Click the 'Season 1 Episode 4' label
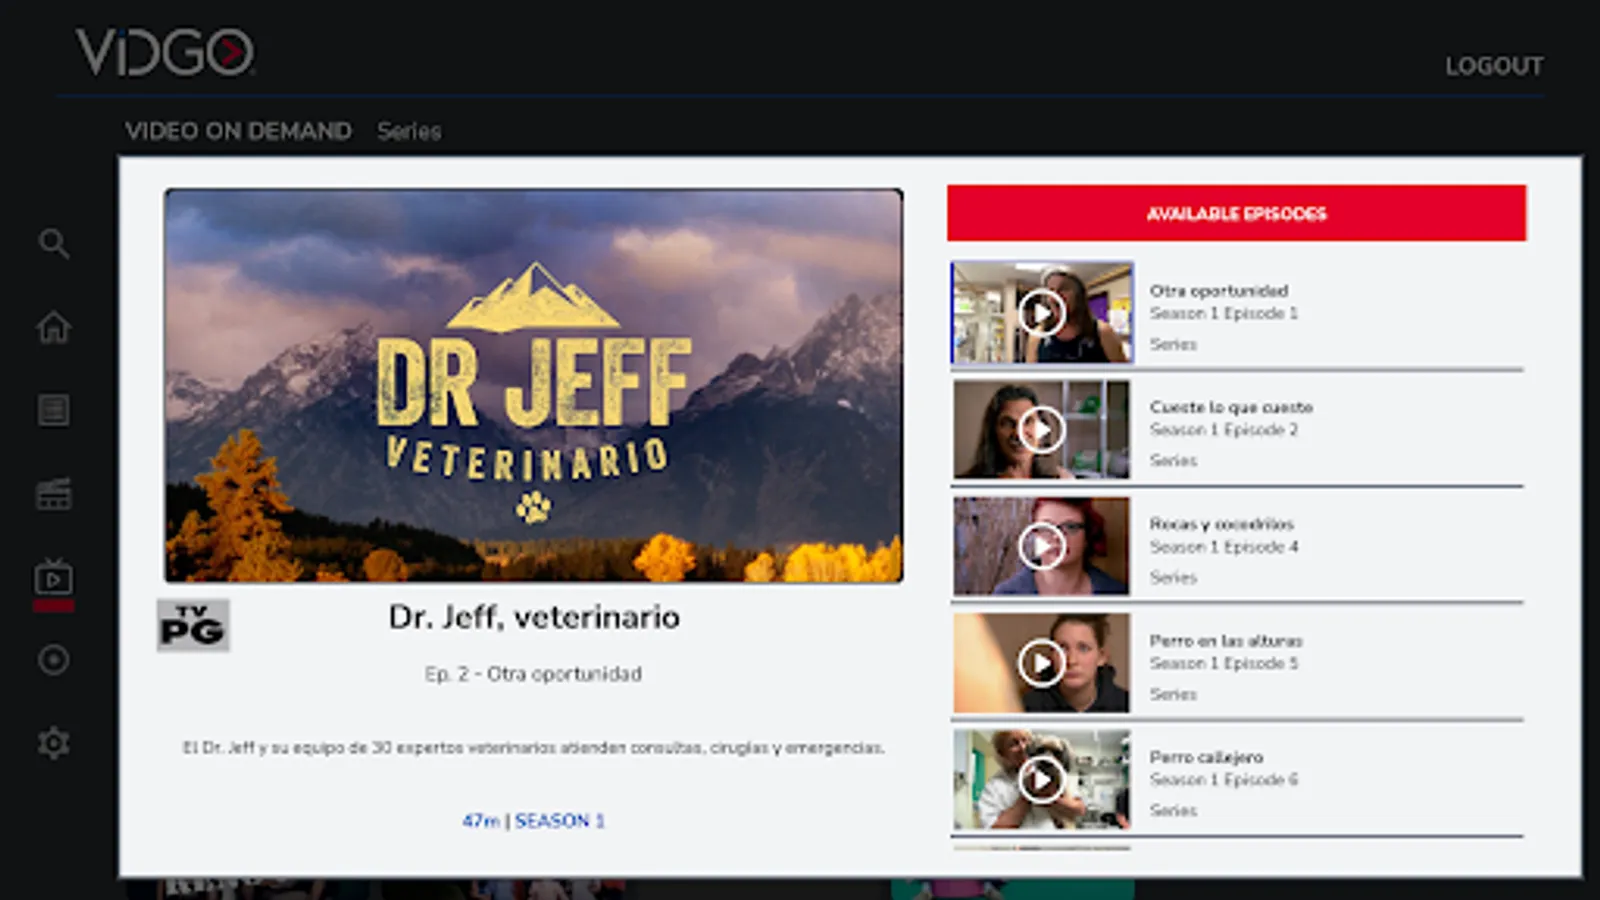 click(x=1223, y=547)
